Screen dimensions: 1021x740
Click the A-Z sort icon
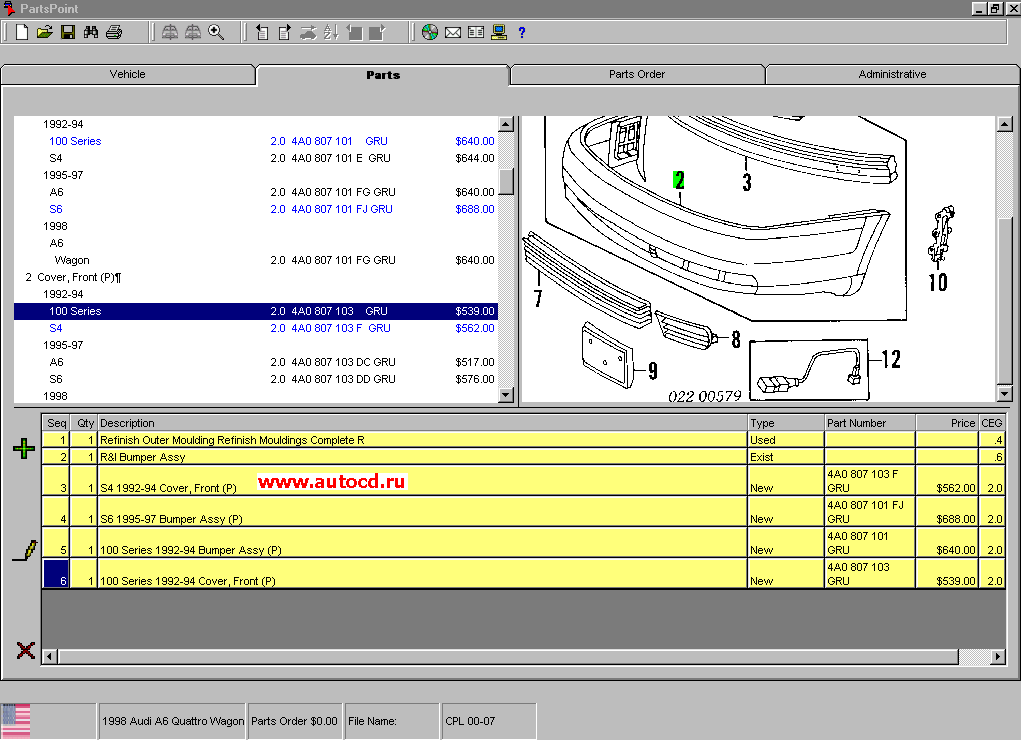(331, 32)
